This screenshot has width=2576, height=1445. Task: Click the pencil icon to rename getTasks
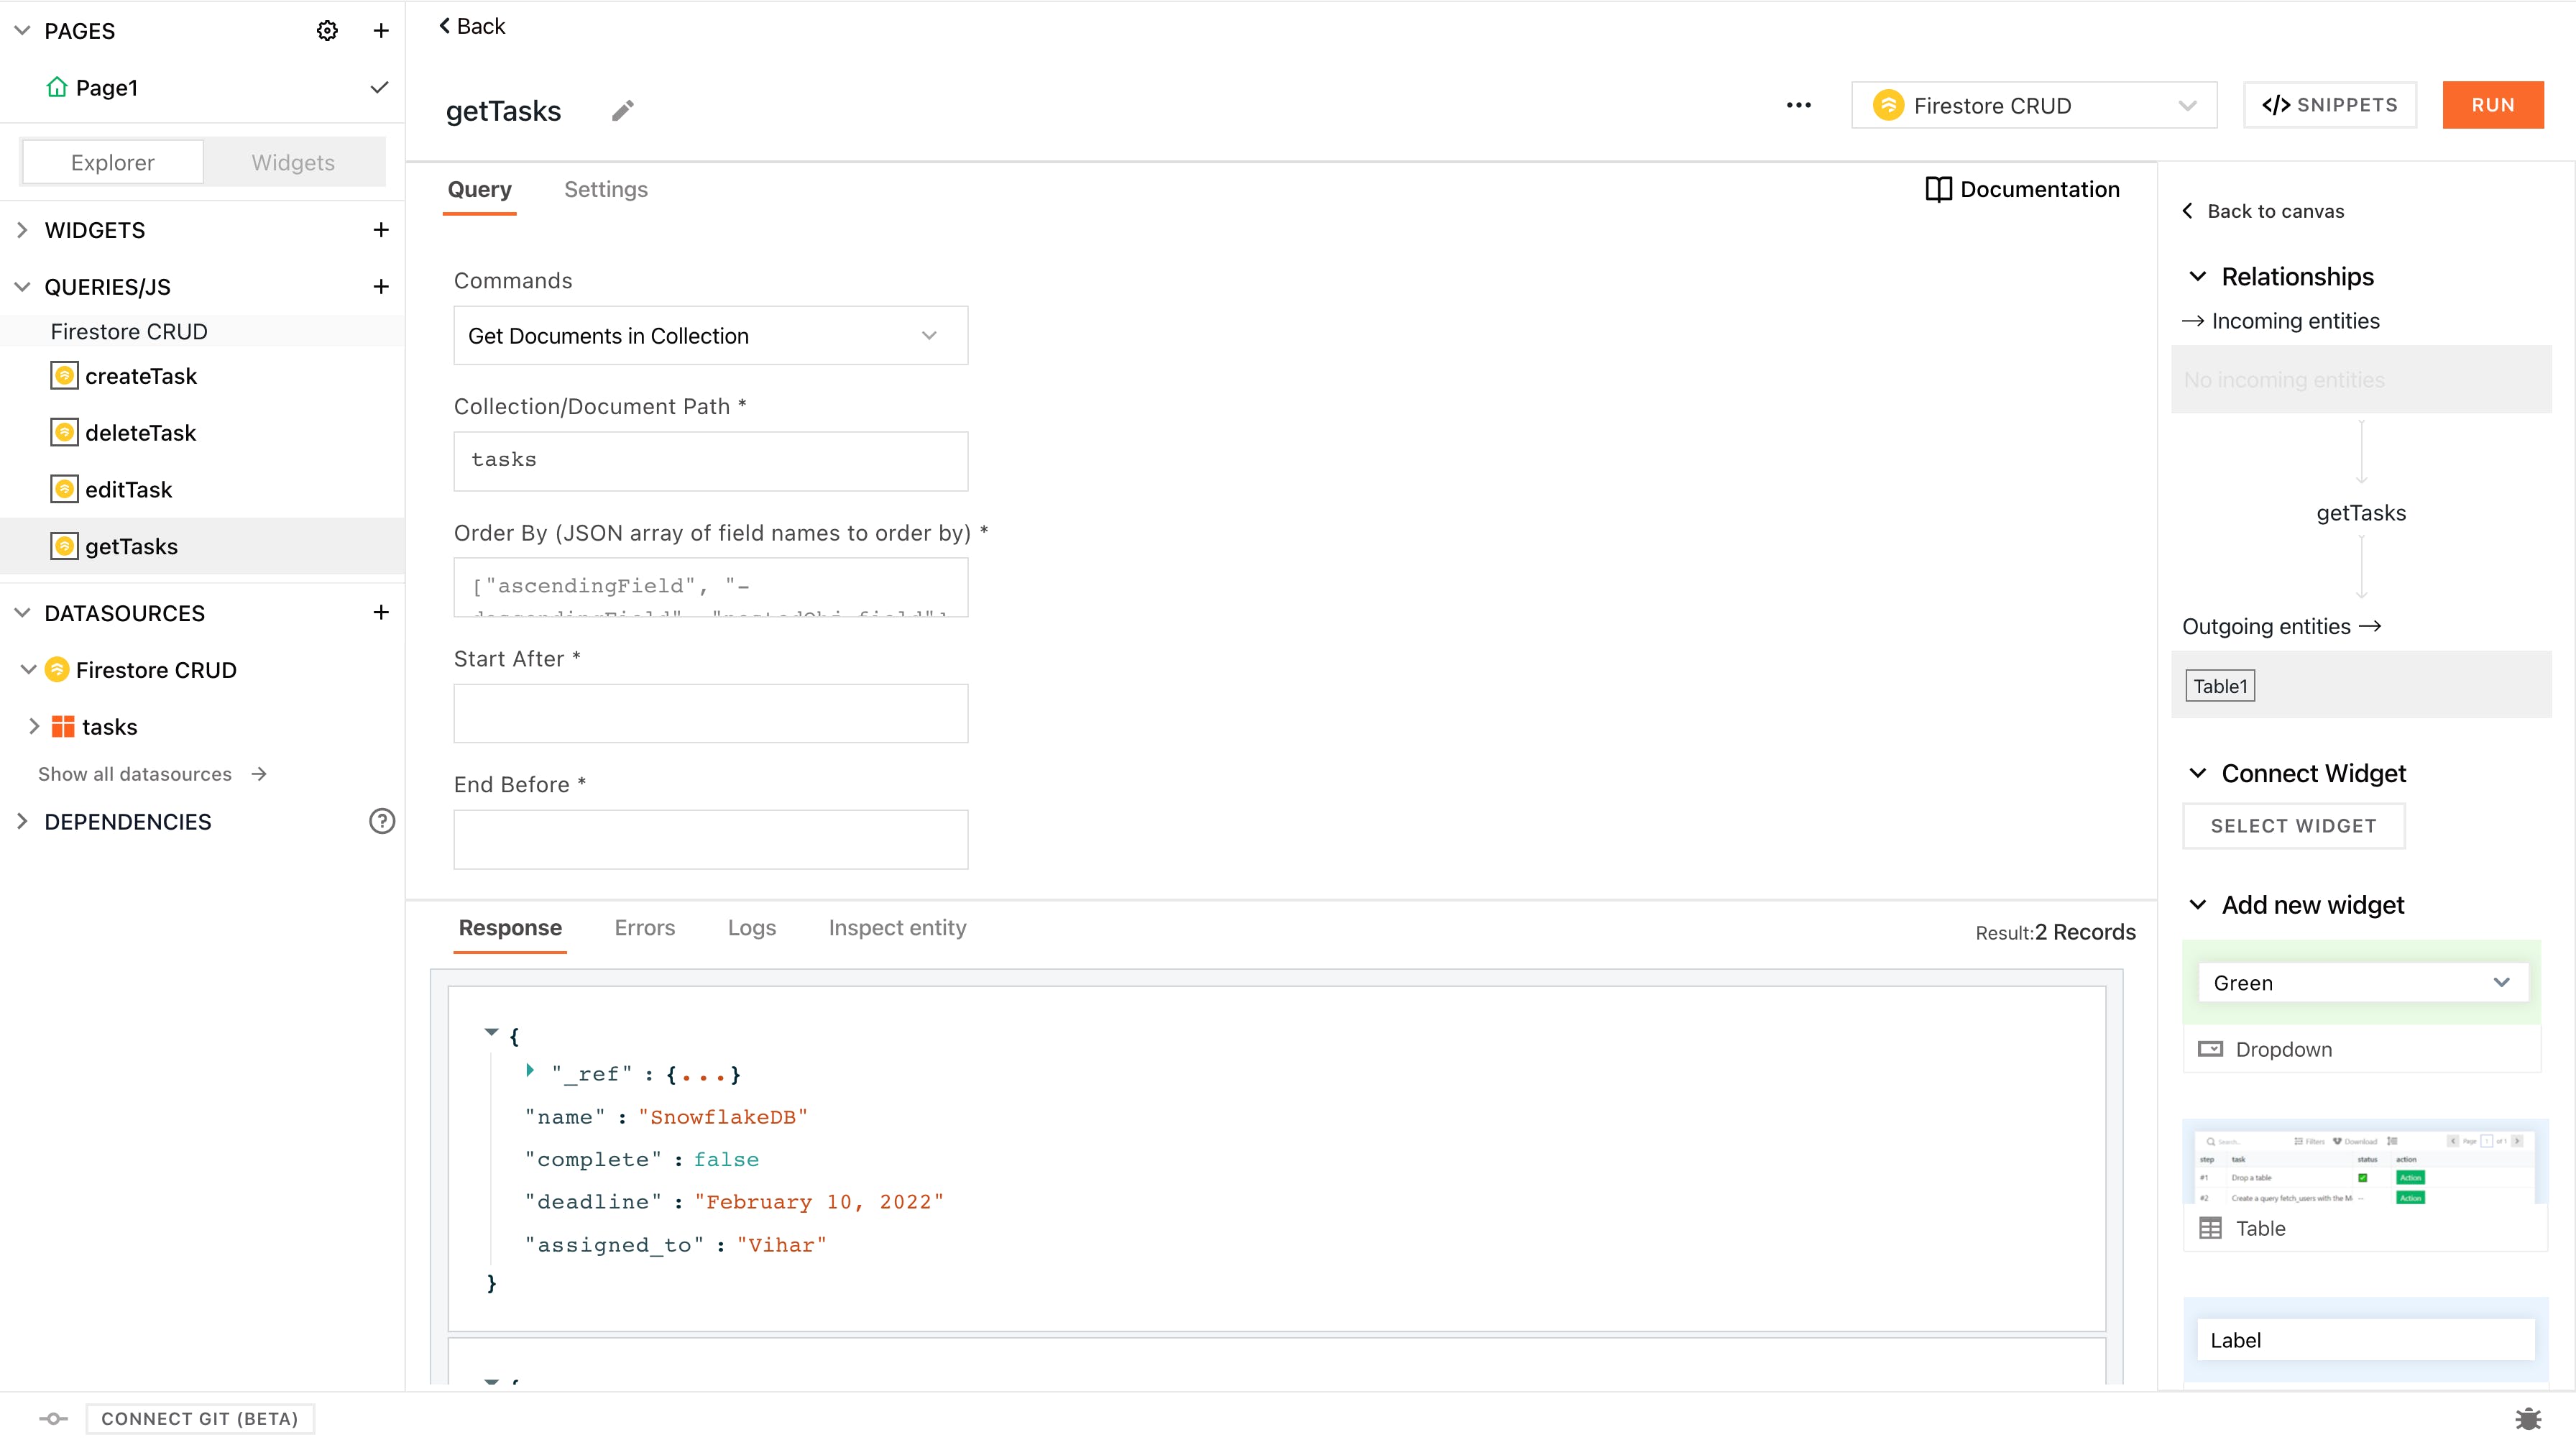coord(622,111)
